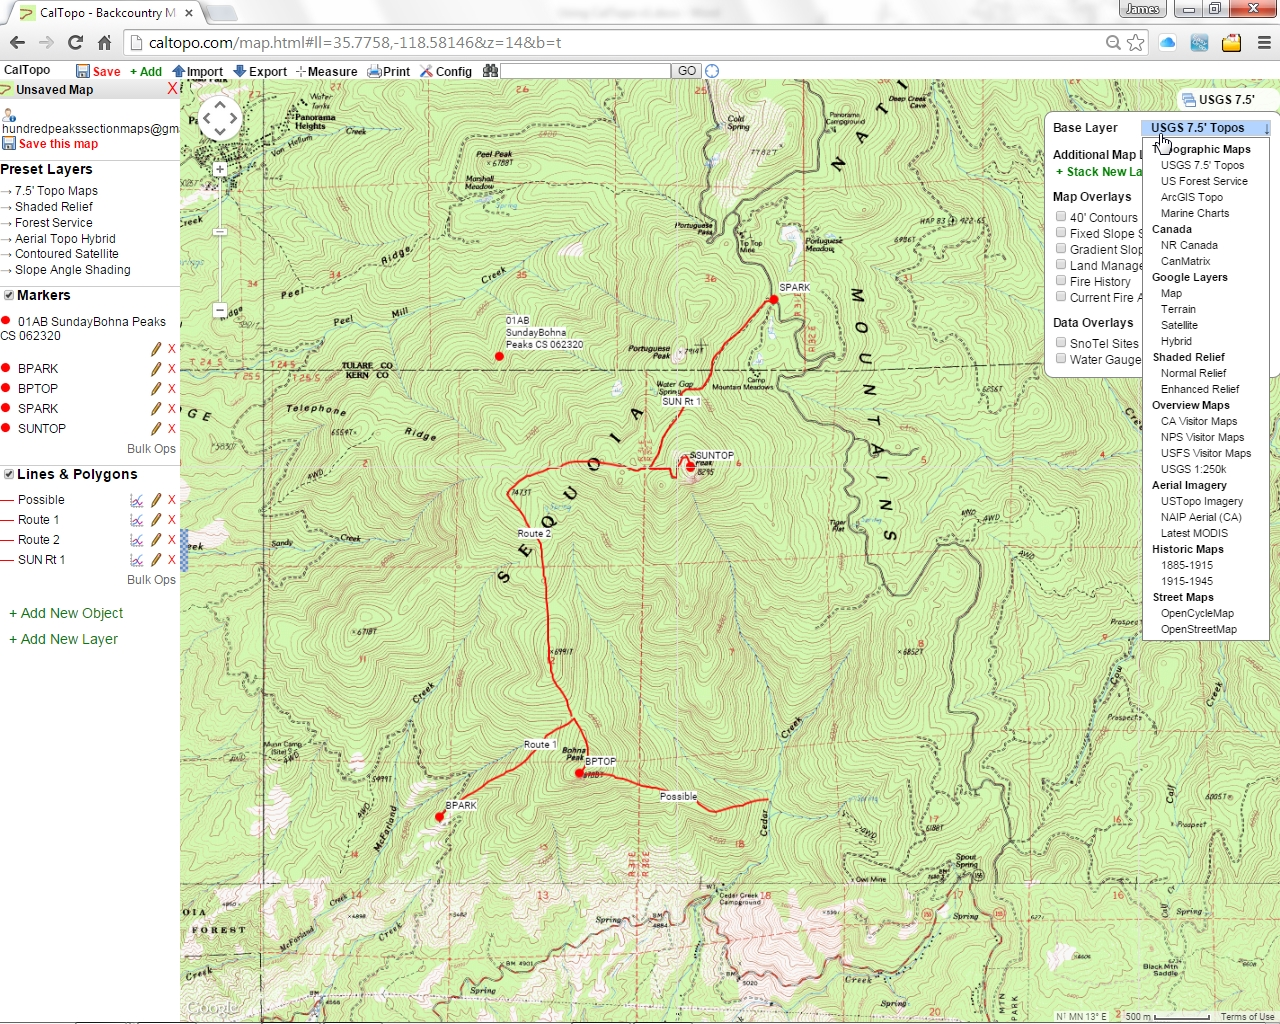The image size is (1280, 1024).
Task: Edit the SPARK marker with its pencil
Action: click(x=156, y=409)
